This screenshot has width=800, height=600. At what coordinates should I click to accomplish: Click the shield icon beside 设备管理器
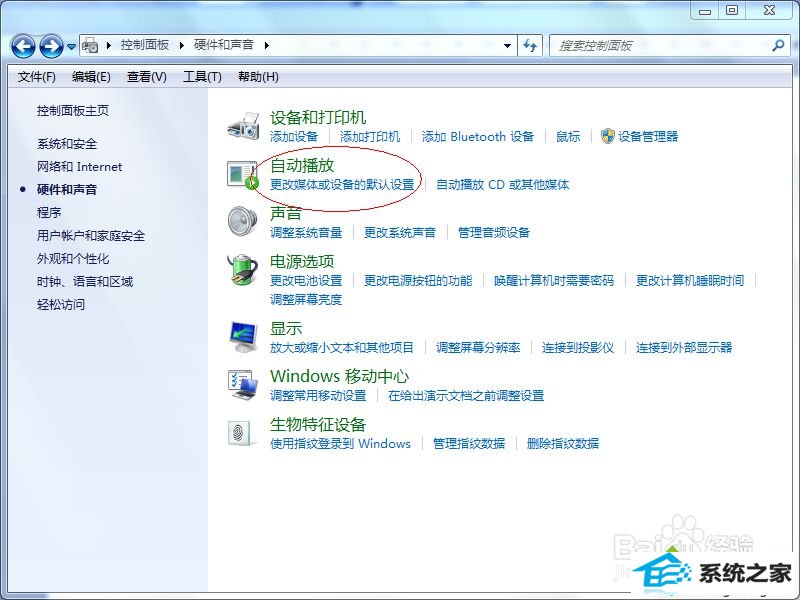pos(608,136)
